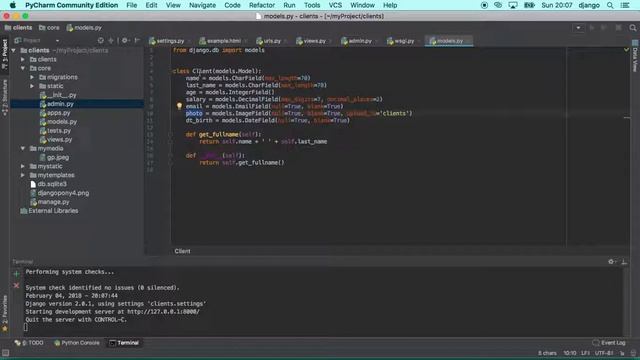The height and width of the screenshot is (360, 640).
Task: Toggle the Python Console tool window
Action: [77, 343]
